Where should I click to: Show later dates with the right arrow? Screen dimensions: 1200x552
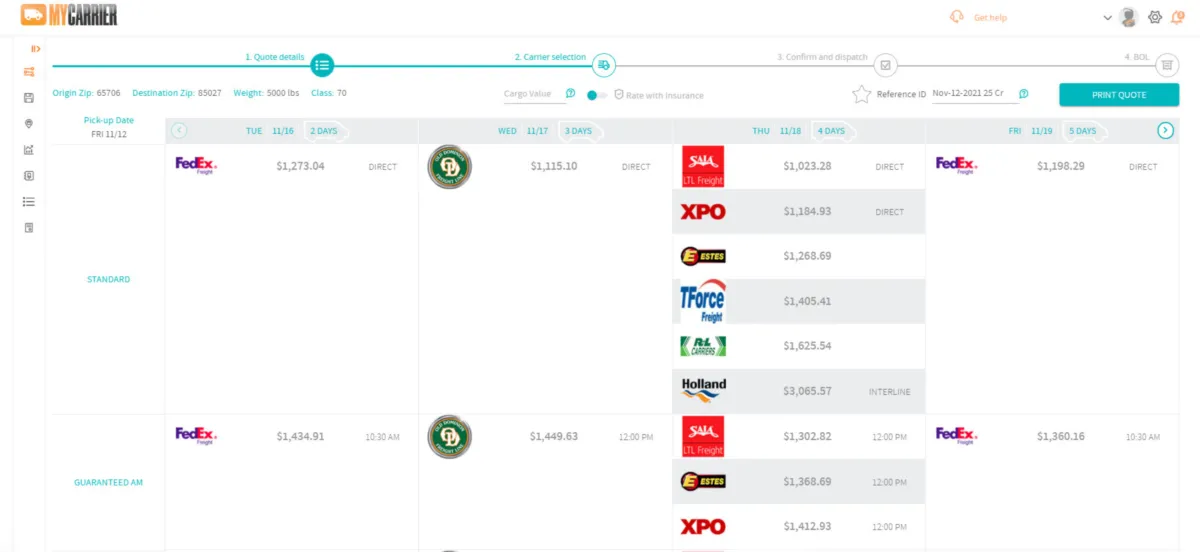click(x=1166, y=130)
